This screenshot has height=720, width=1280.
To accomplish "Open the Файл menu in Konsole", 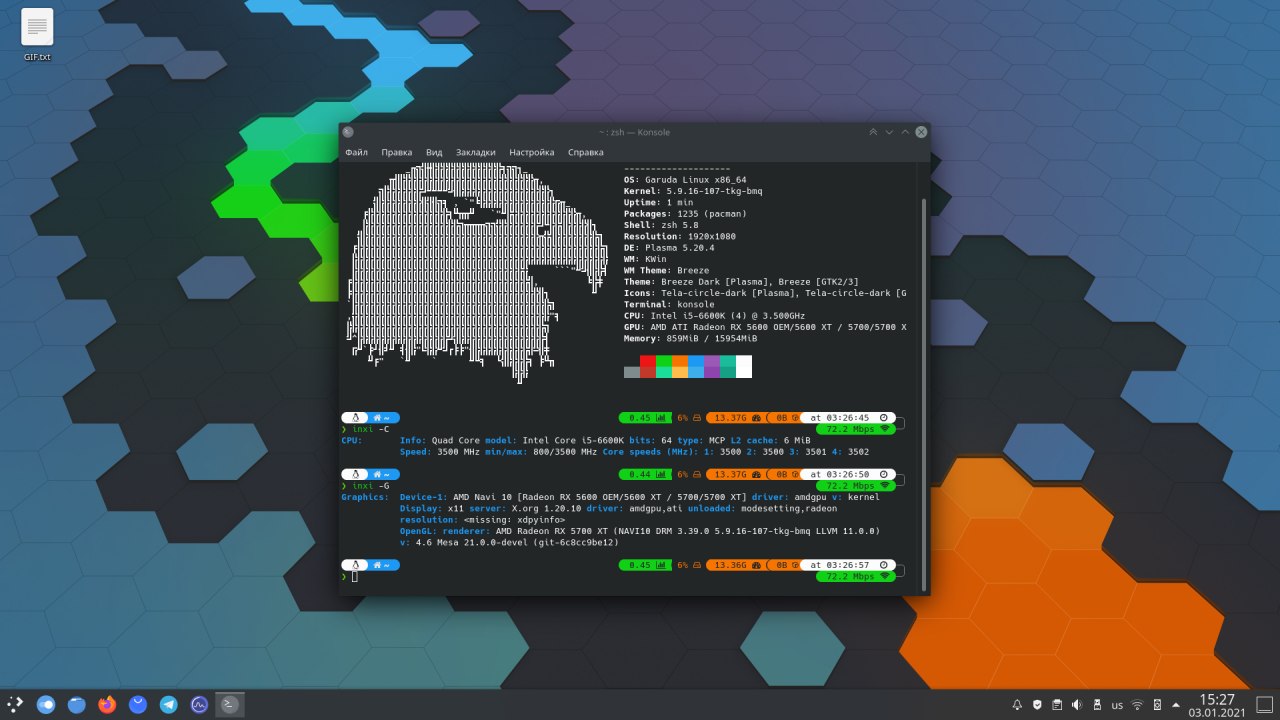I will tap(357, 152).
